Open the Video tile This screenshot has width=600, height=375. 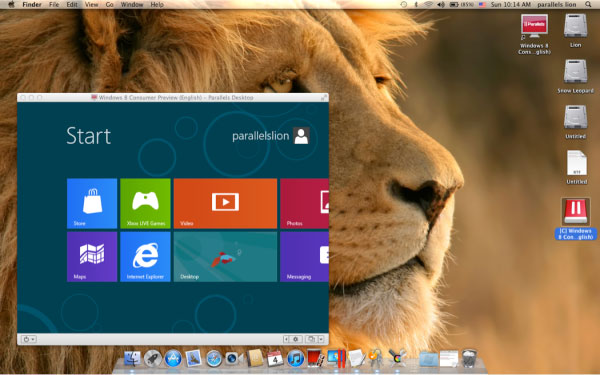[x=225, y=203]
